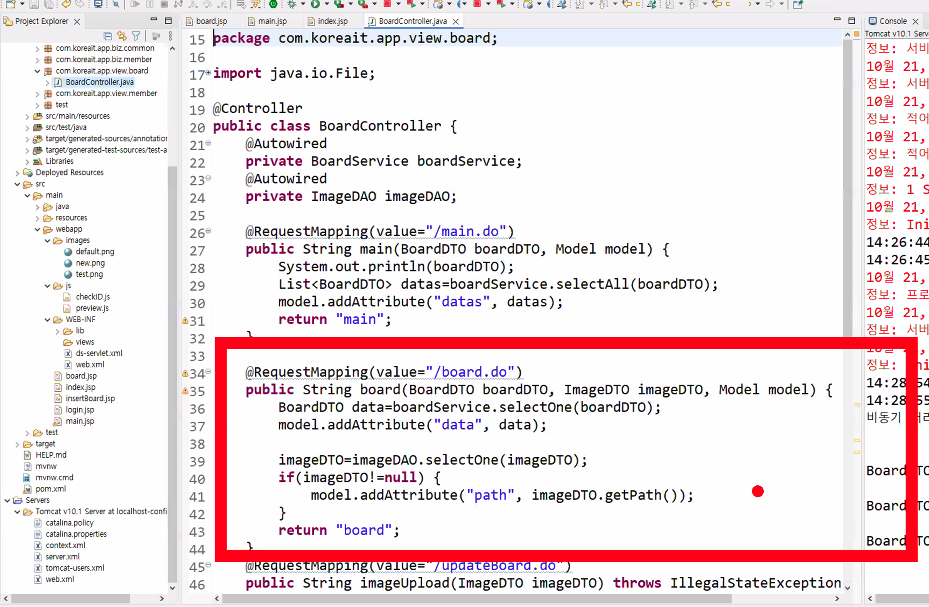Select HELP.md file
The width and height of the screenshot is (929, 607).
[44, 455]
